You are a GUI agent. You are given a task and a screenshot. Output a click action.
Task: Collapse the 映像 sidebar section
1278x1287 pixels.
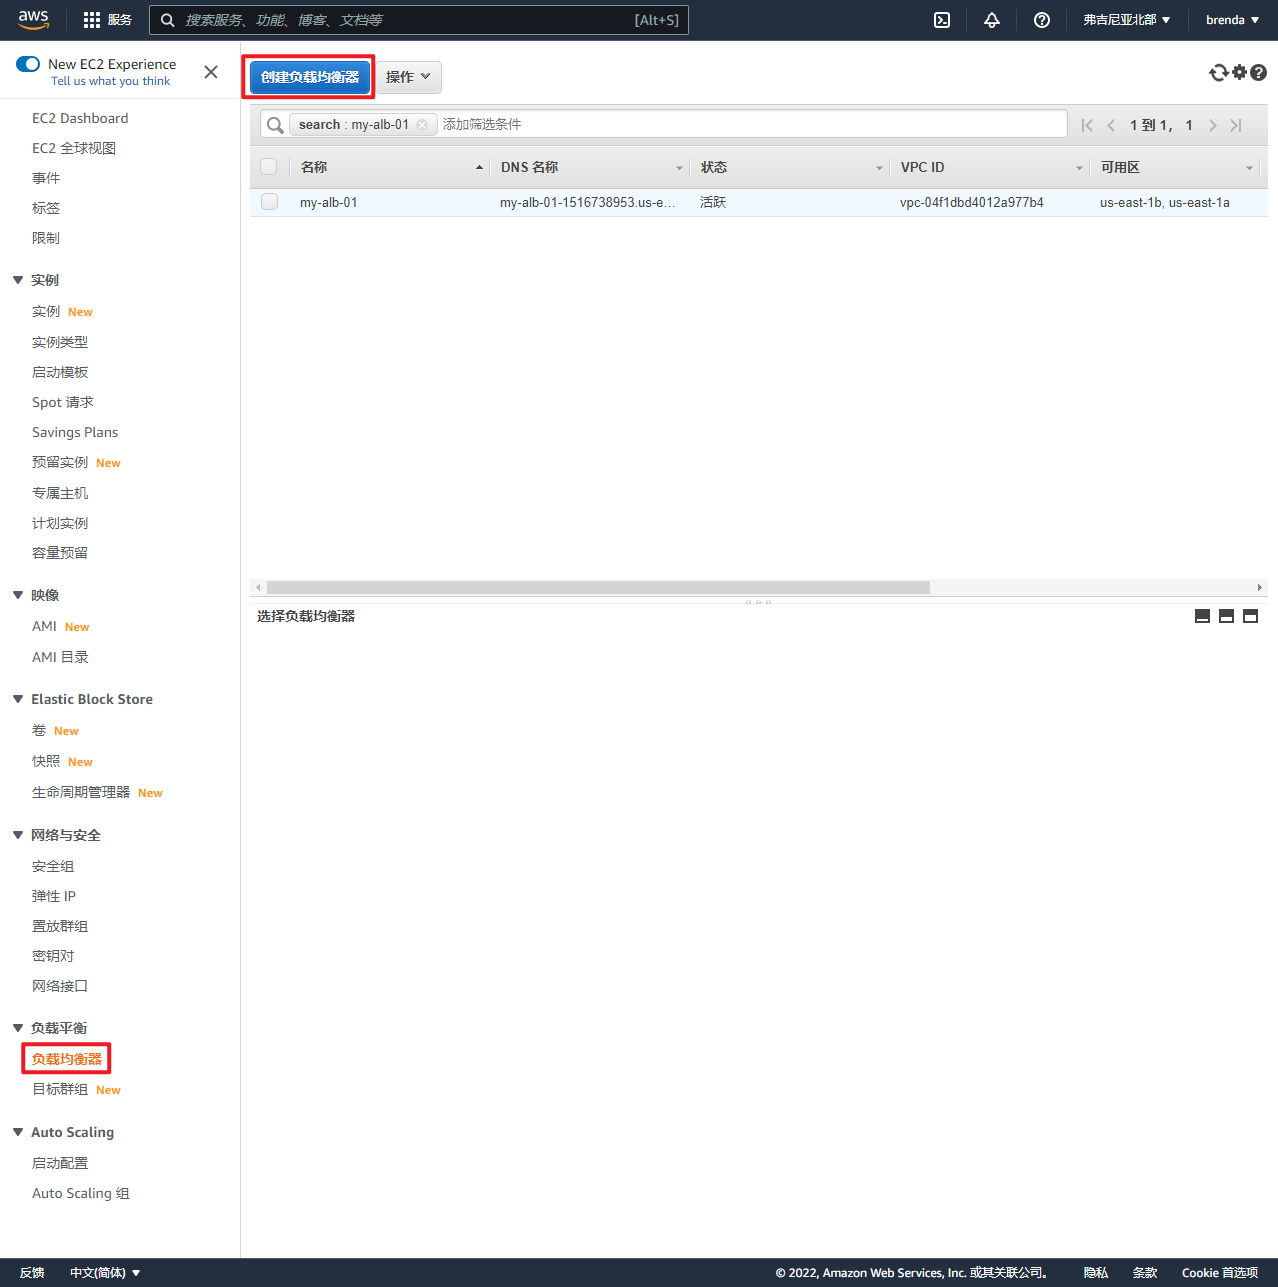[18, 595]
